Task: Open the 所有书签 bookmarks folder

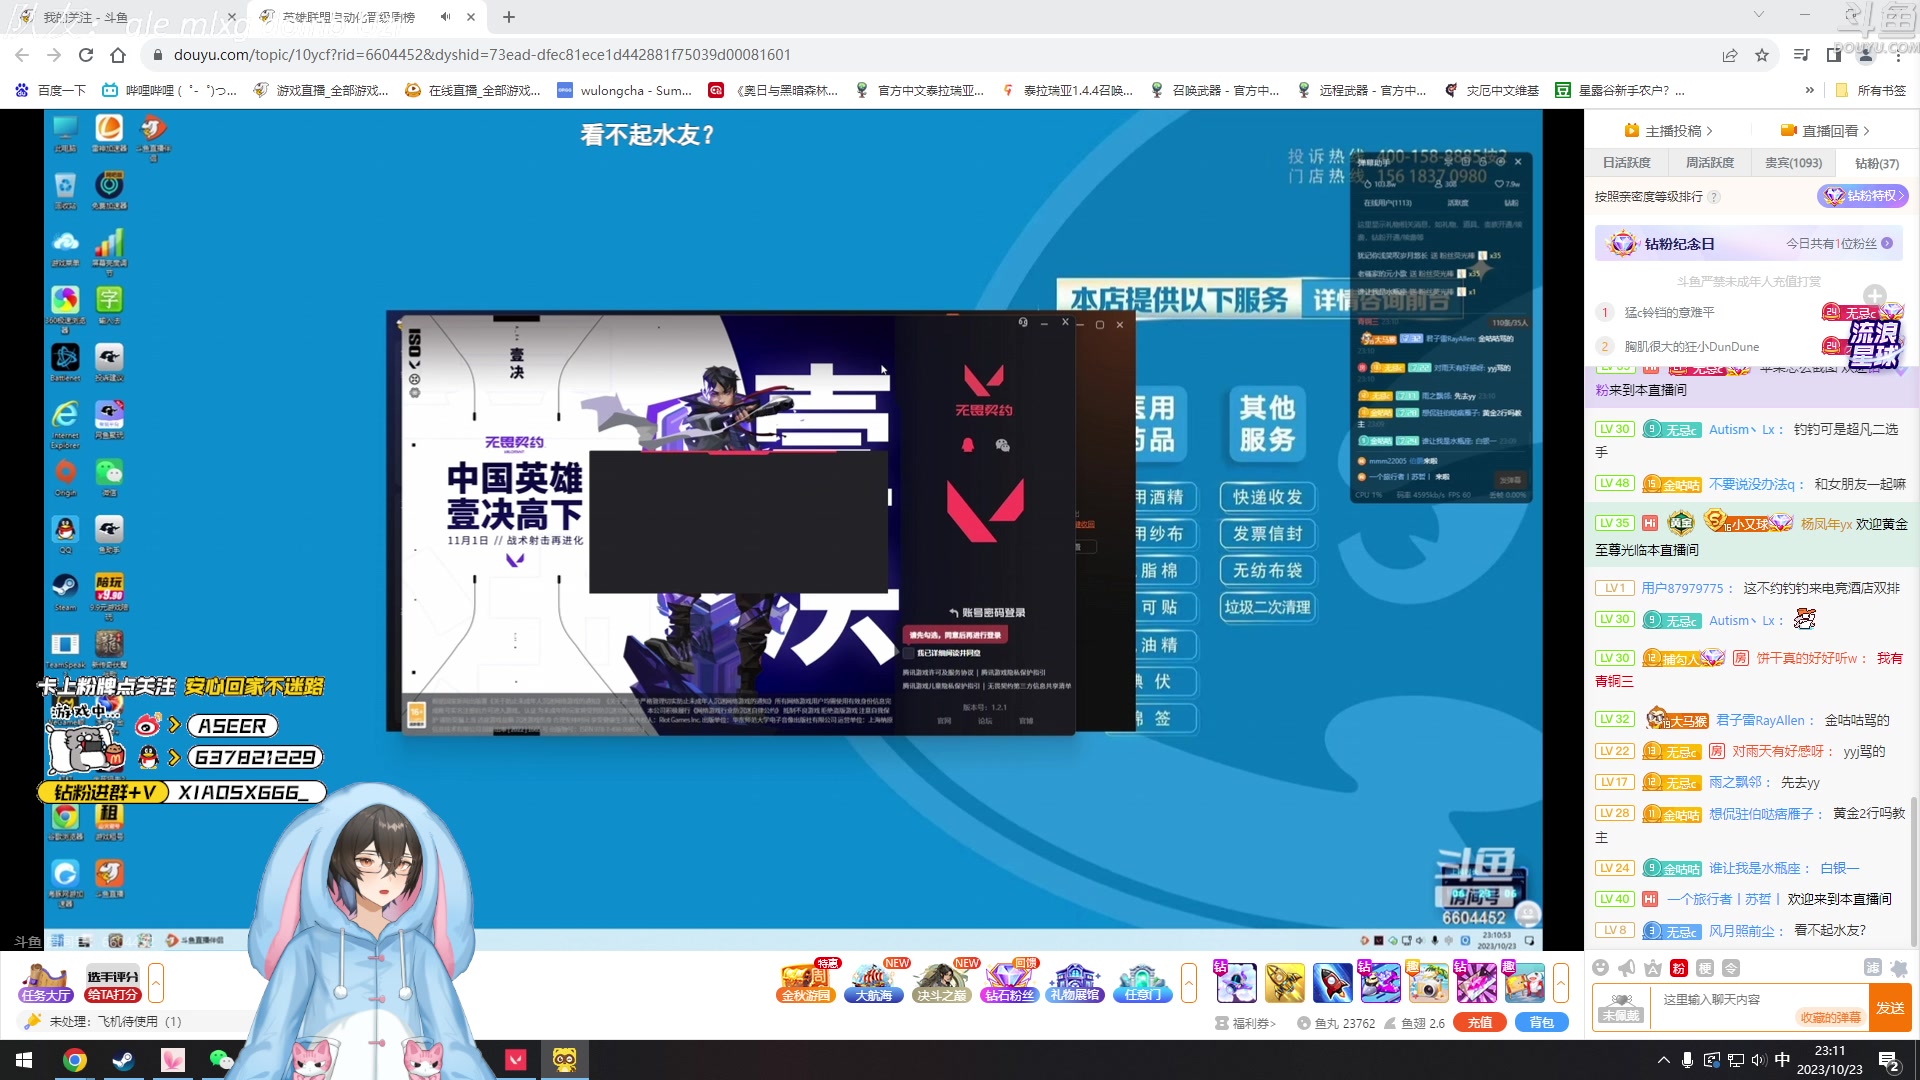Action: [x=1871, y=90]
